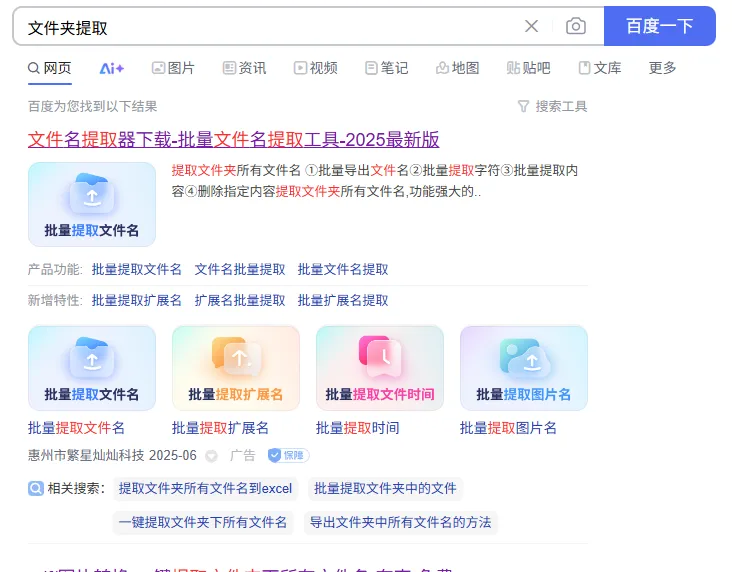Image resolution: width=732 pixels, height=572 pixels.
Task: Click 批量提取图片名 caption link
Action: pyautogui.click(x=508, y=428)
